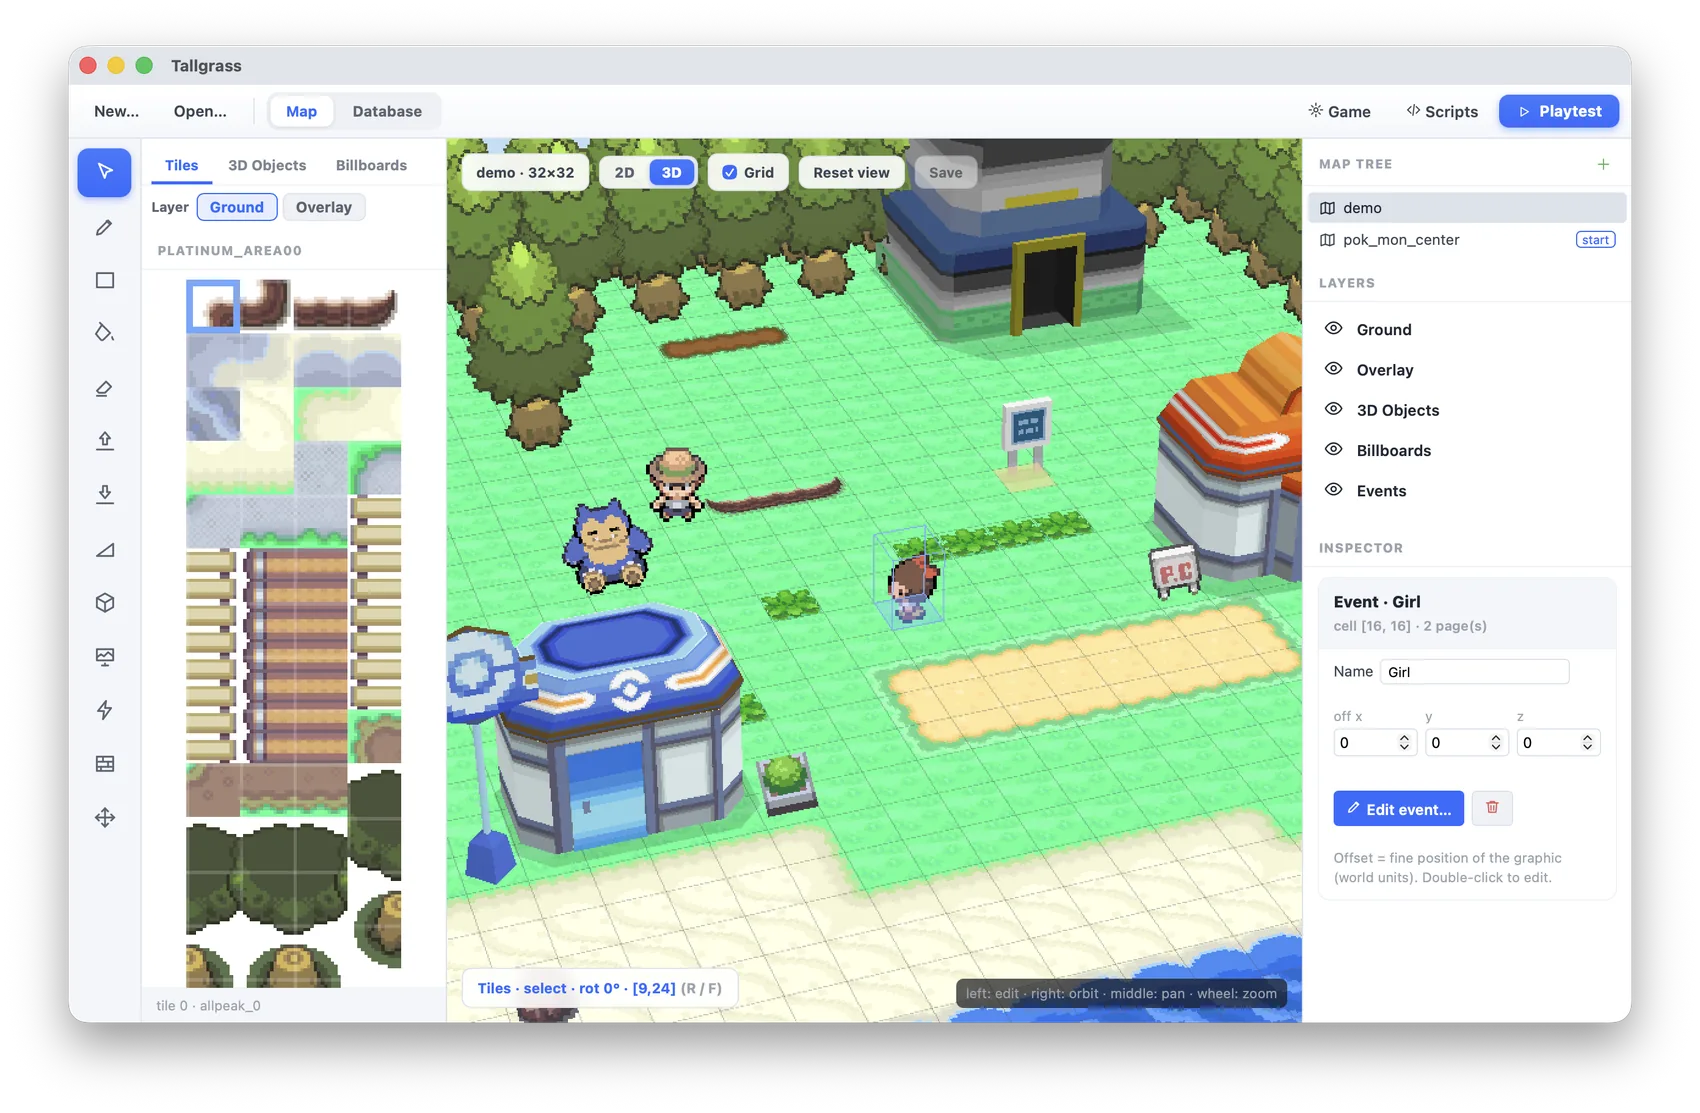The width and height of the screenshot is (1700, 1113).
Task: Click the New... menu item
Action: click(116, 111)
